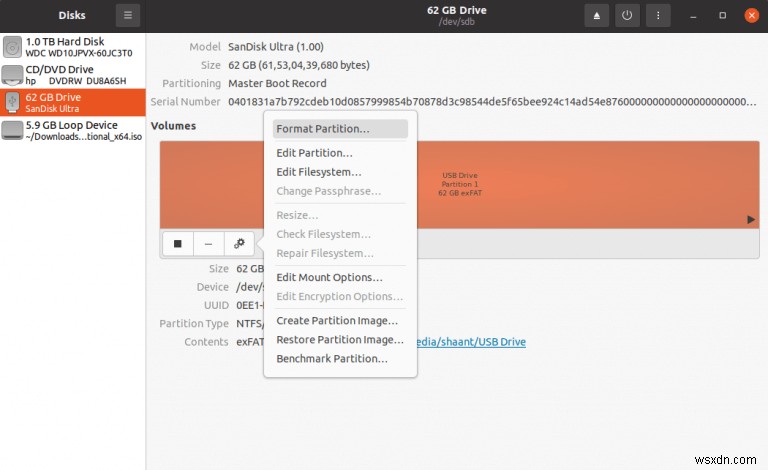Open the drive options kebab menu
The image size is (768, 470).
pos(658,16)
